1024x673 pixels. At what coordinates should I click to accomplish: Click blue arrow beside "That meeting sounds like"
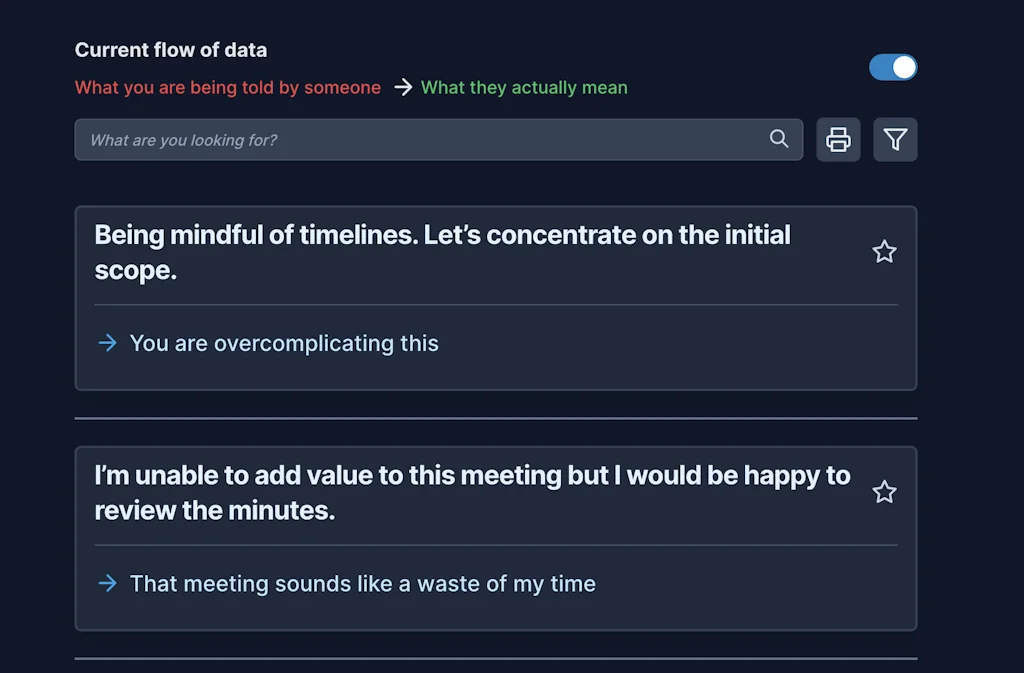(x=107, y=583)
